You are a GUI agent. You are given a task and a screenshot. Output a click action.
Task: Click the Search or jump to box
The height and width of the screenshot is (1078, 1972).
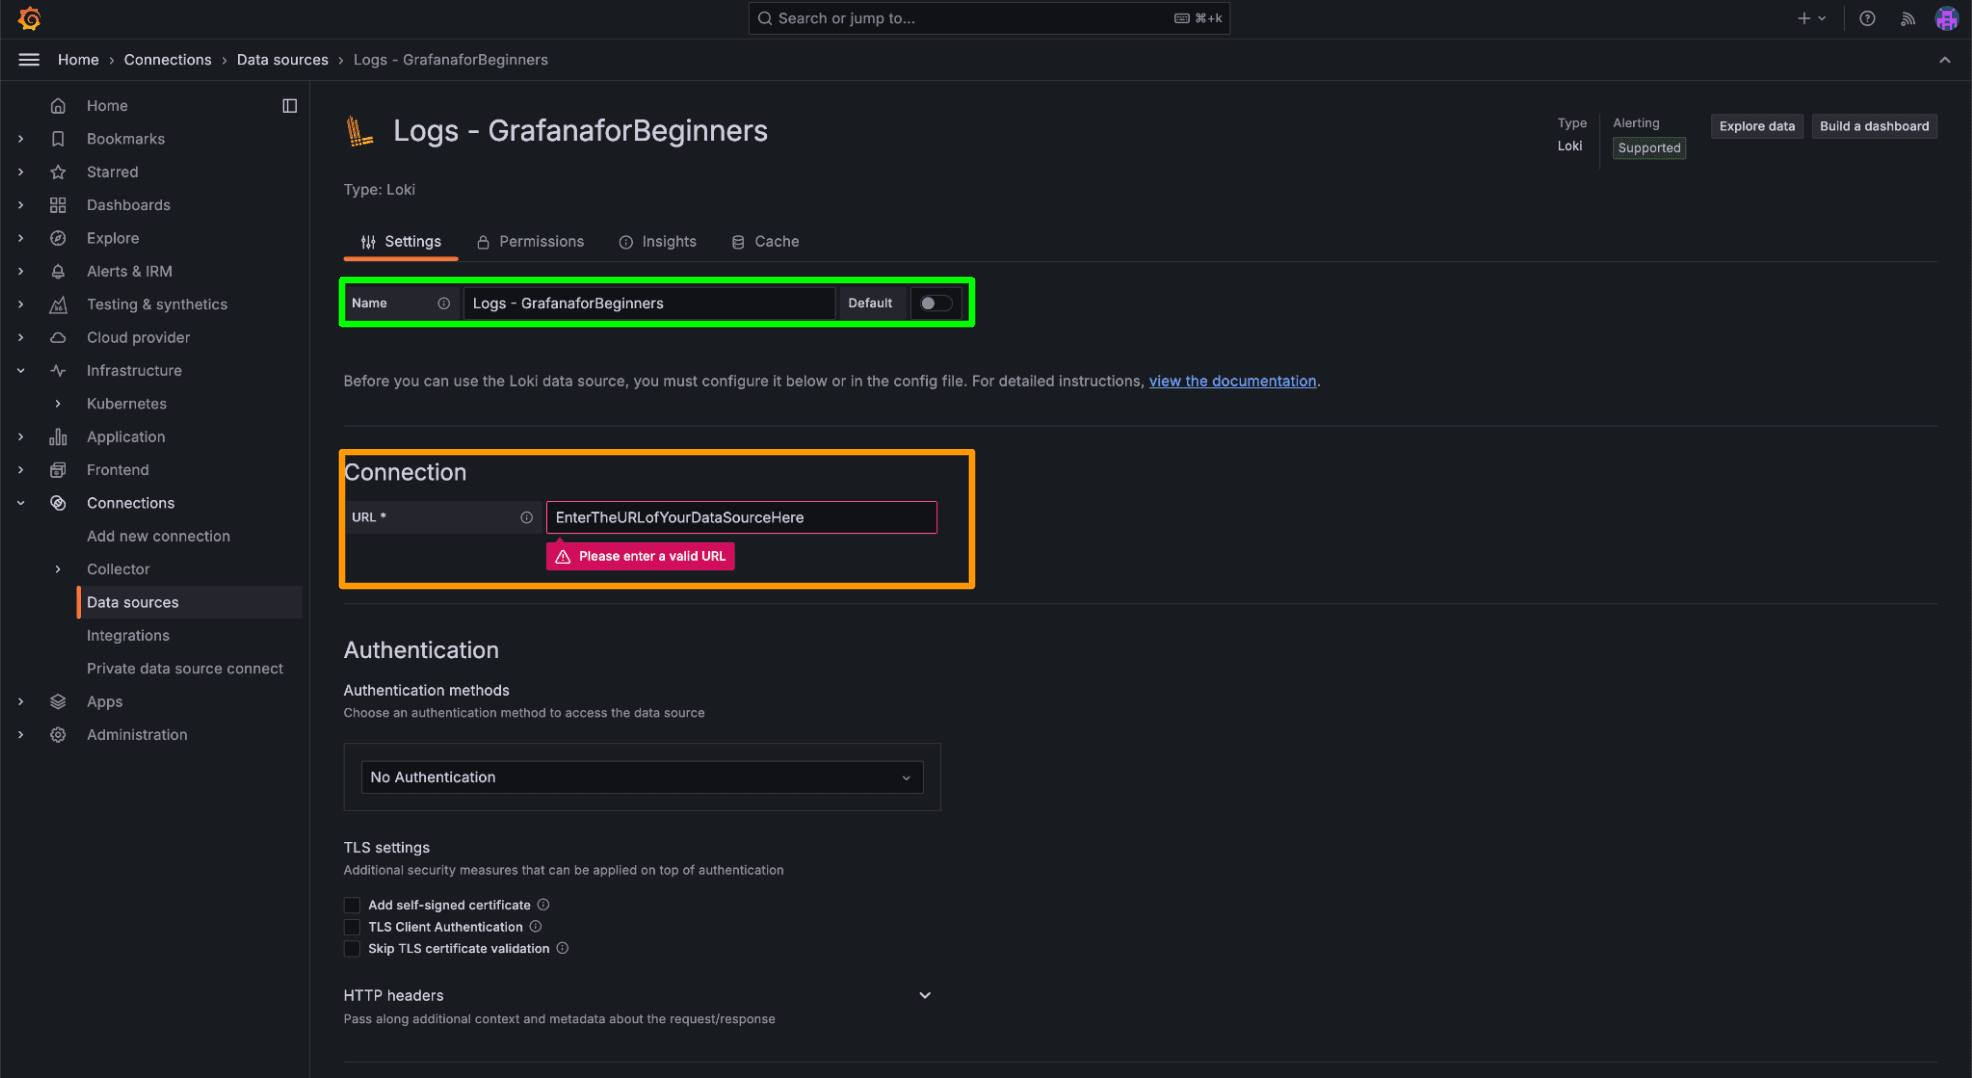989,18
